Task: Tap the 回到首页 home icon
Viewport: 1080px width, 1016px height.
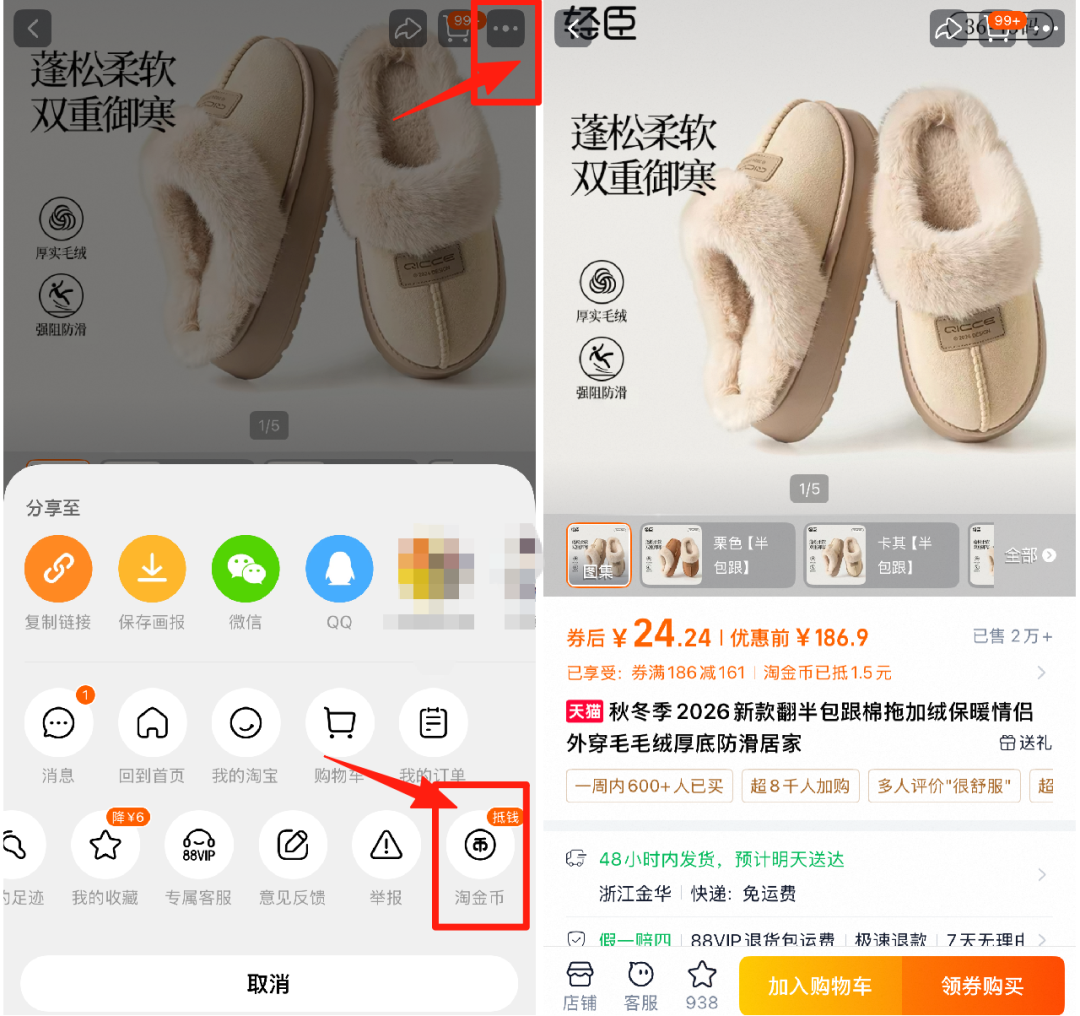Action: pyautogui.click(x=152, y=722)
